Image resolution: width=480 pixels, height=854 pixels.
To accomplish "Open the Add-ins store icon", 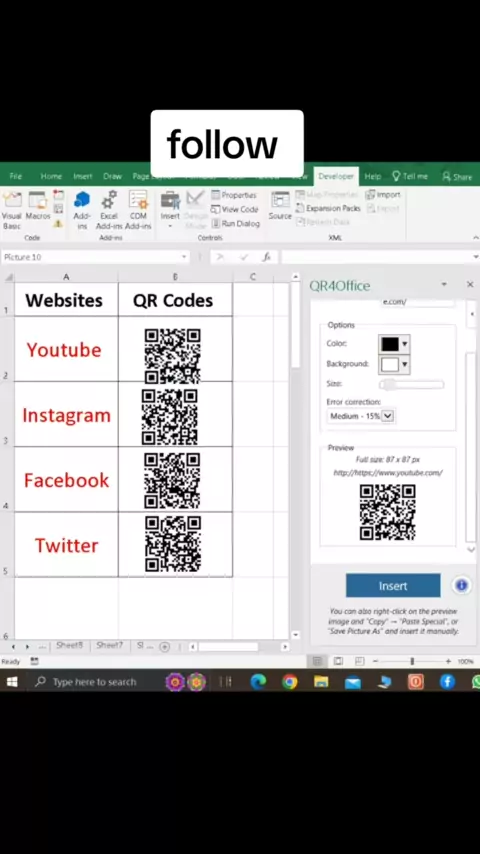I will coord(82,210).
